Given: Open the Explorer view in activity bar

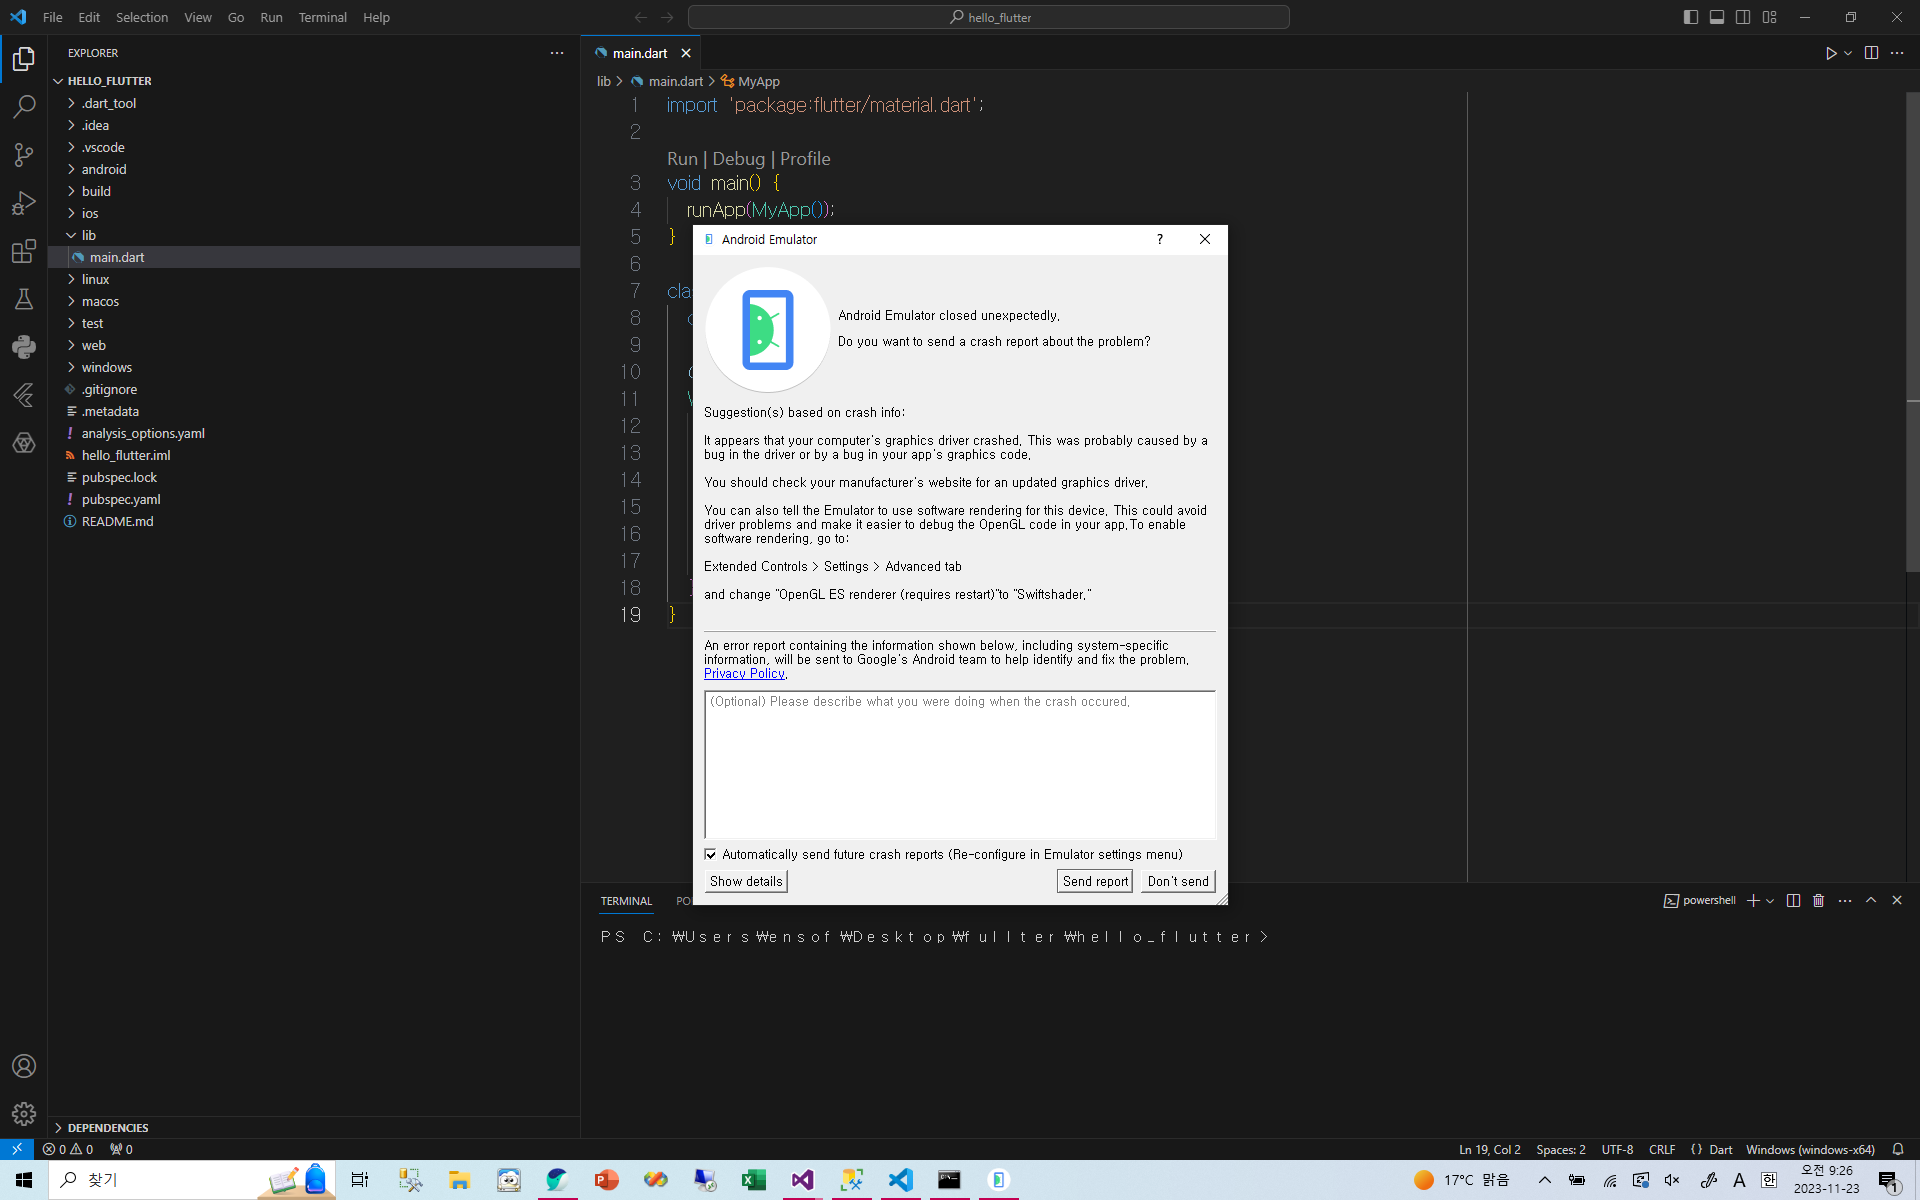Looking at the screenshot, I should tap(24, 59).
